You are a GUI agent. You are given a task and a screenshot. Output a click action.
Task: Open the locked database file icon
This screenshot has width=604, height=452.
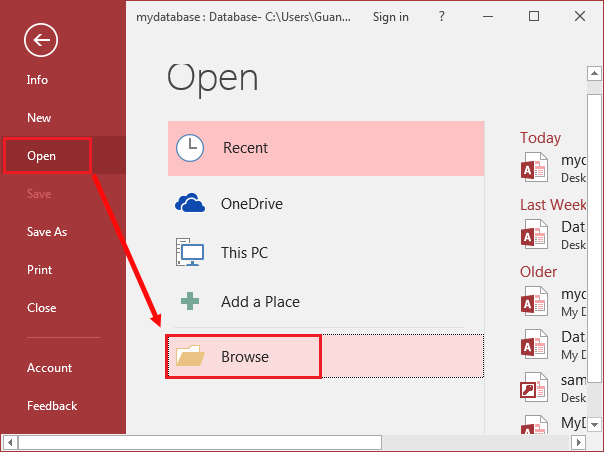(534, 387)
